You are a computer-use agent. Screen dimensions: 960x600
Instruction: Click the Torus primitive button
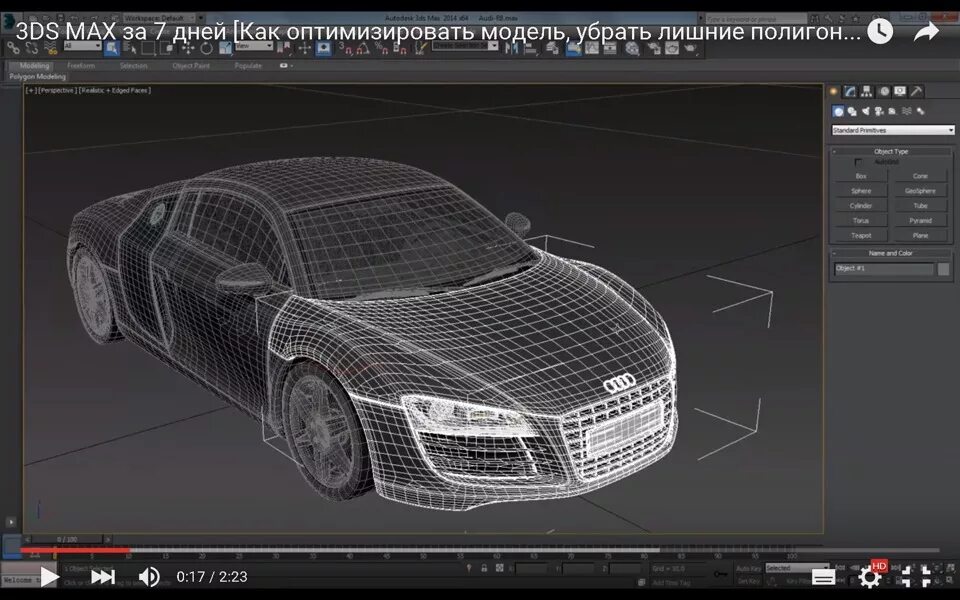point(861,220)
